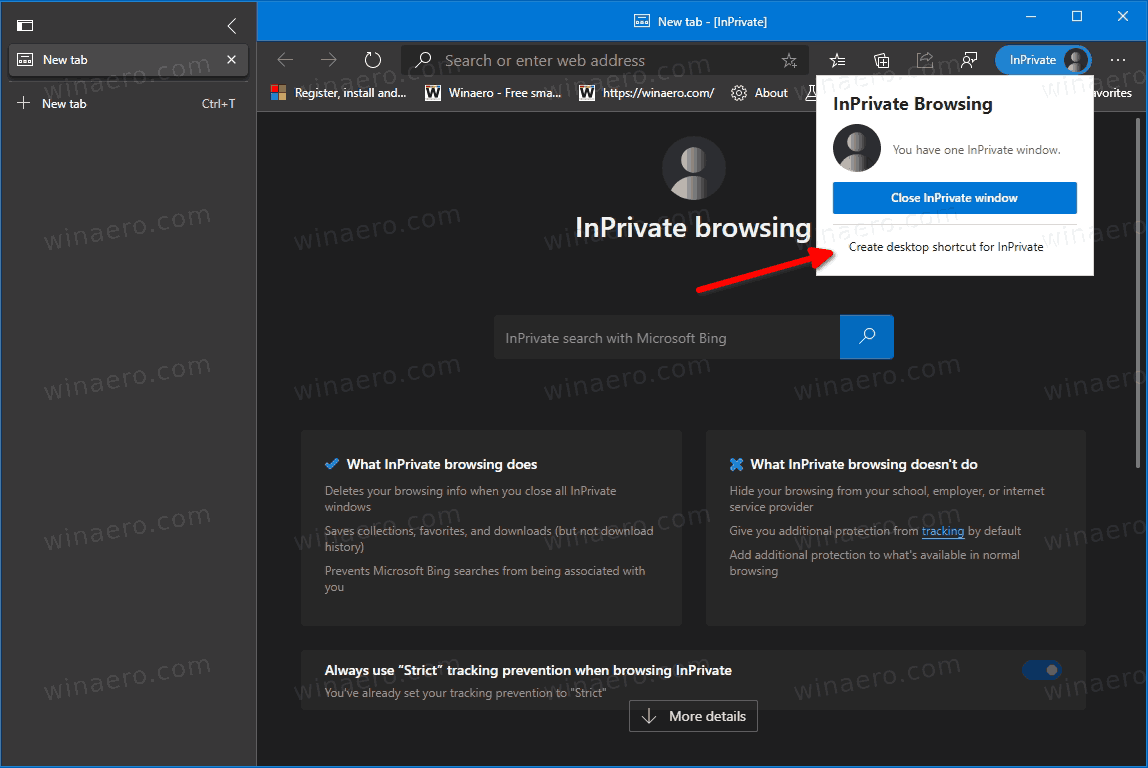Image resolution: width=1148 pixels, height=768 pixels.
Task: Click the Share icon in toolbar
Action: (x=925, y=60)
